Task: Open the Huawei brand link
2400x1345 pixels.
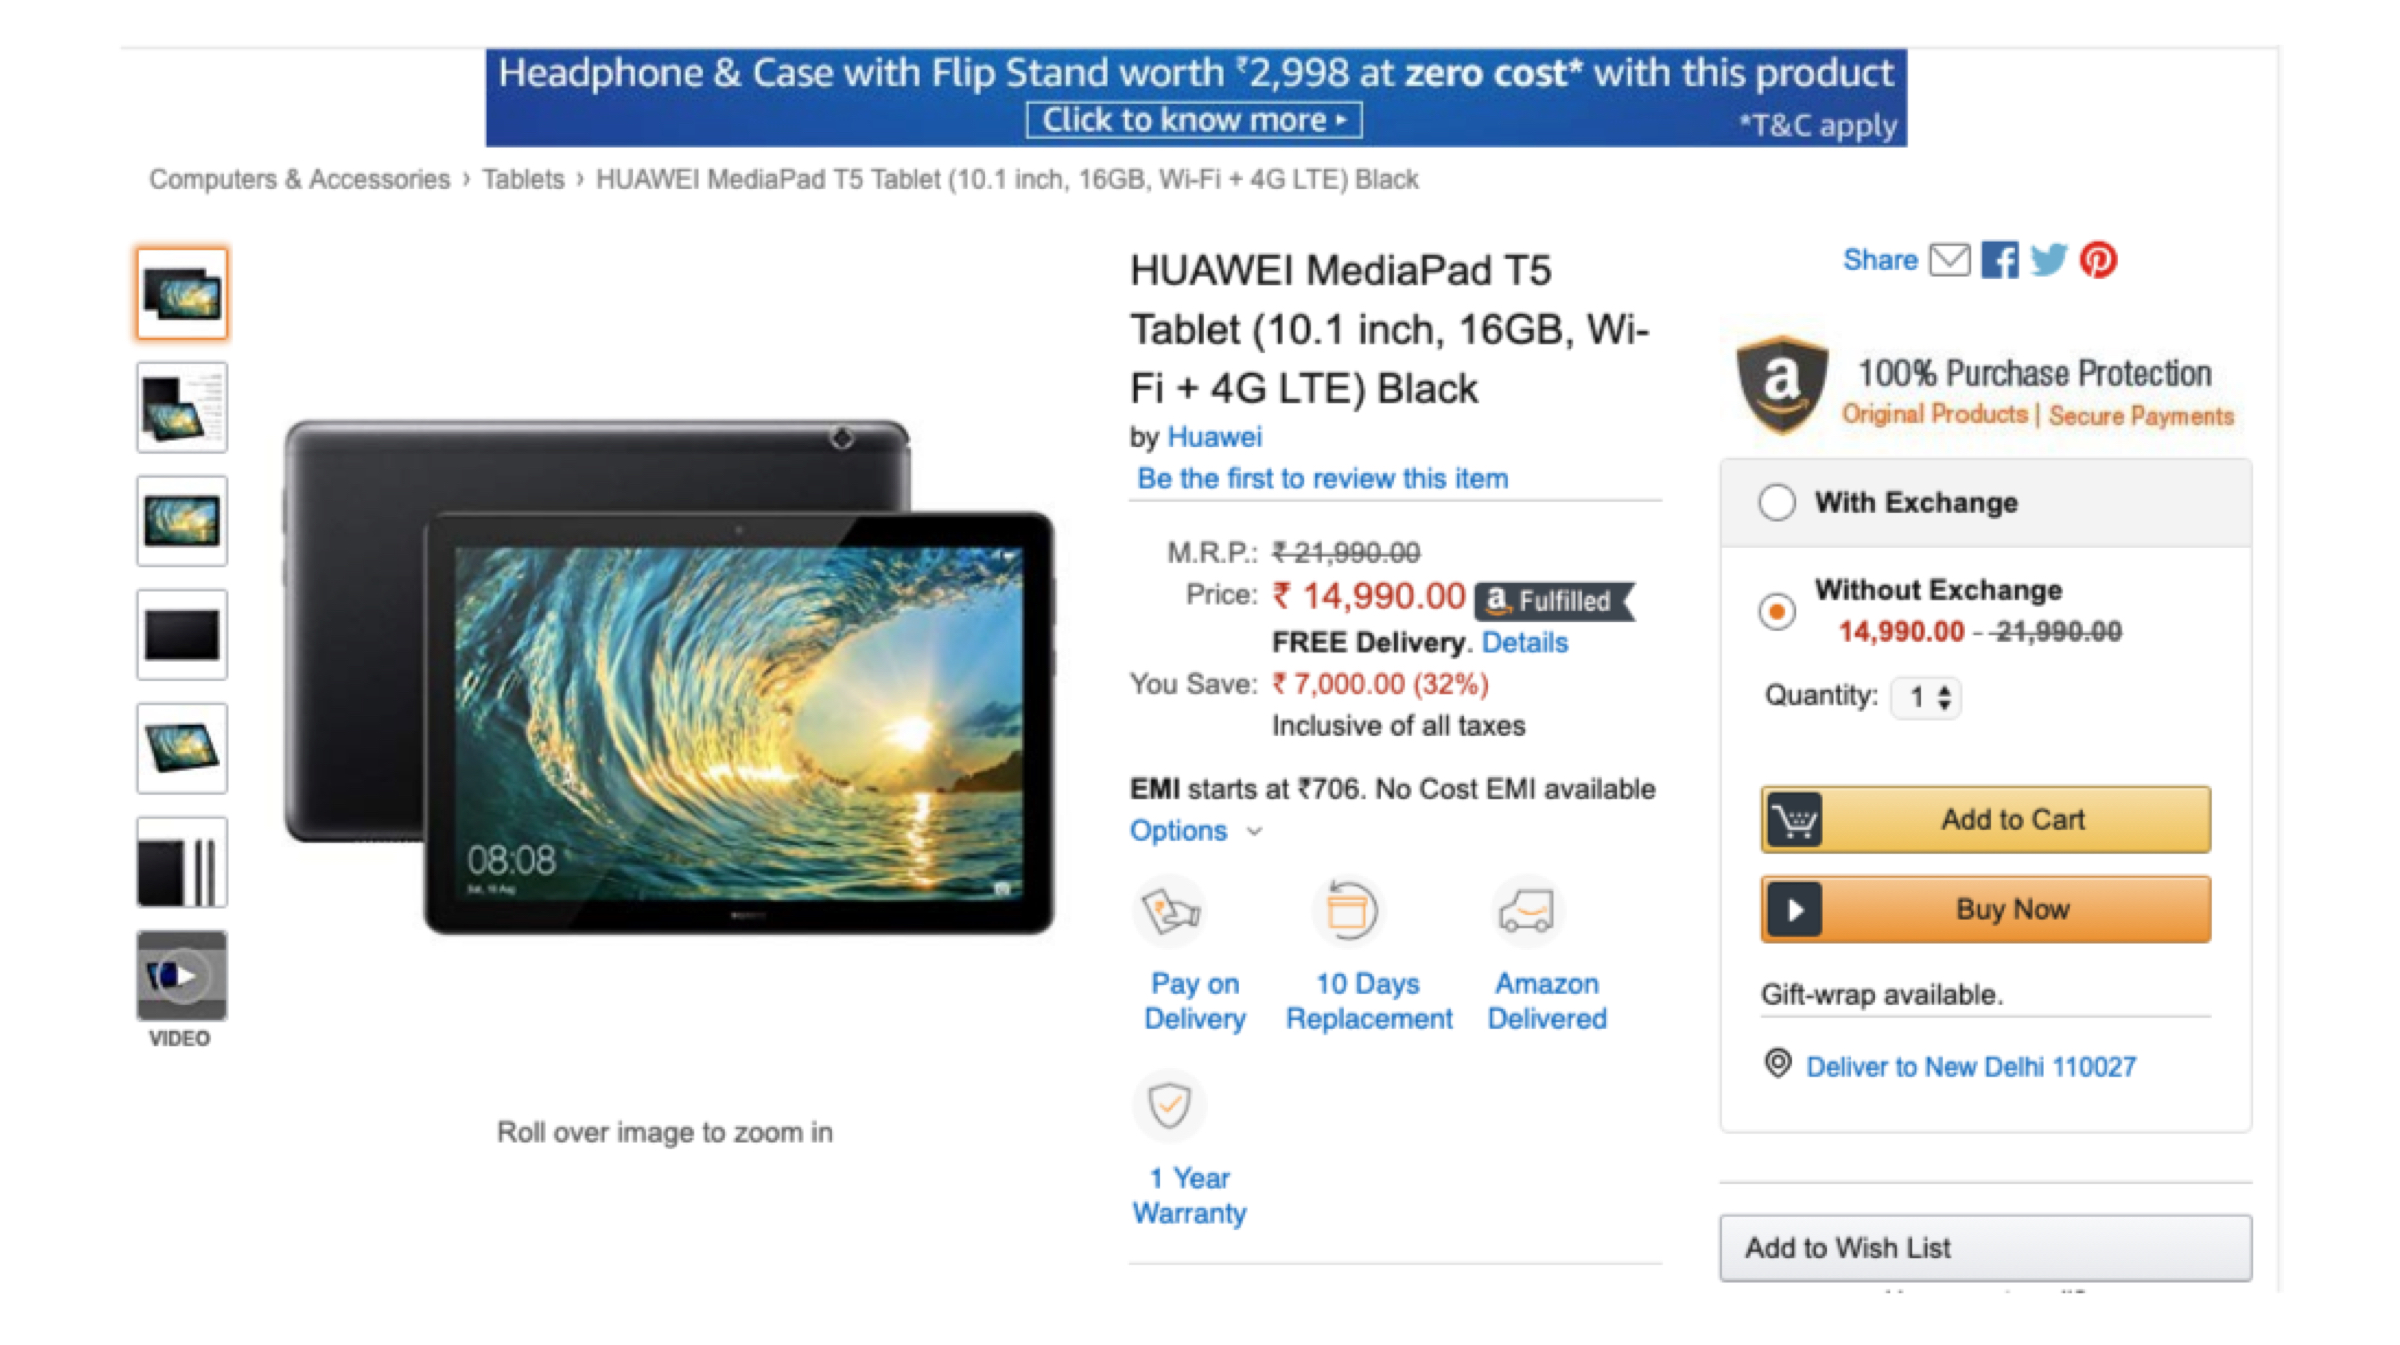Action: [1214, 437]
